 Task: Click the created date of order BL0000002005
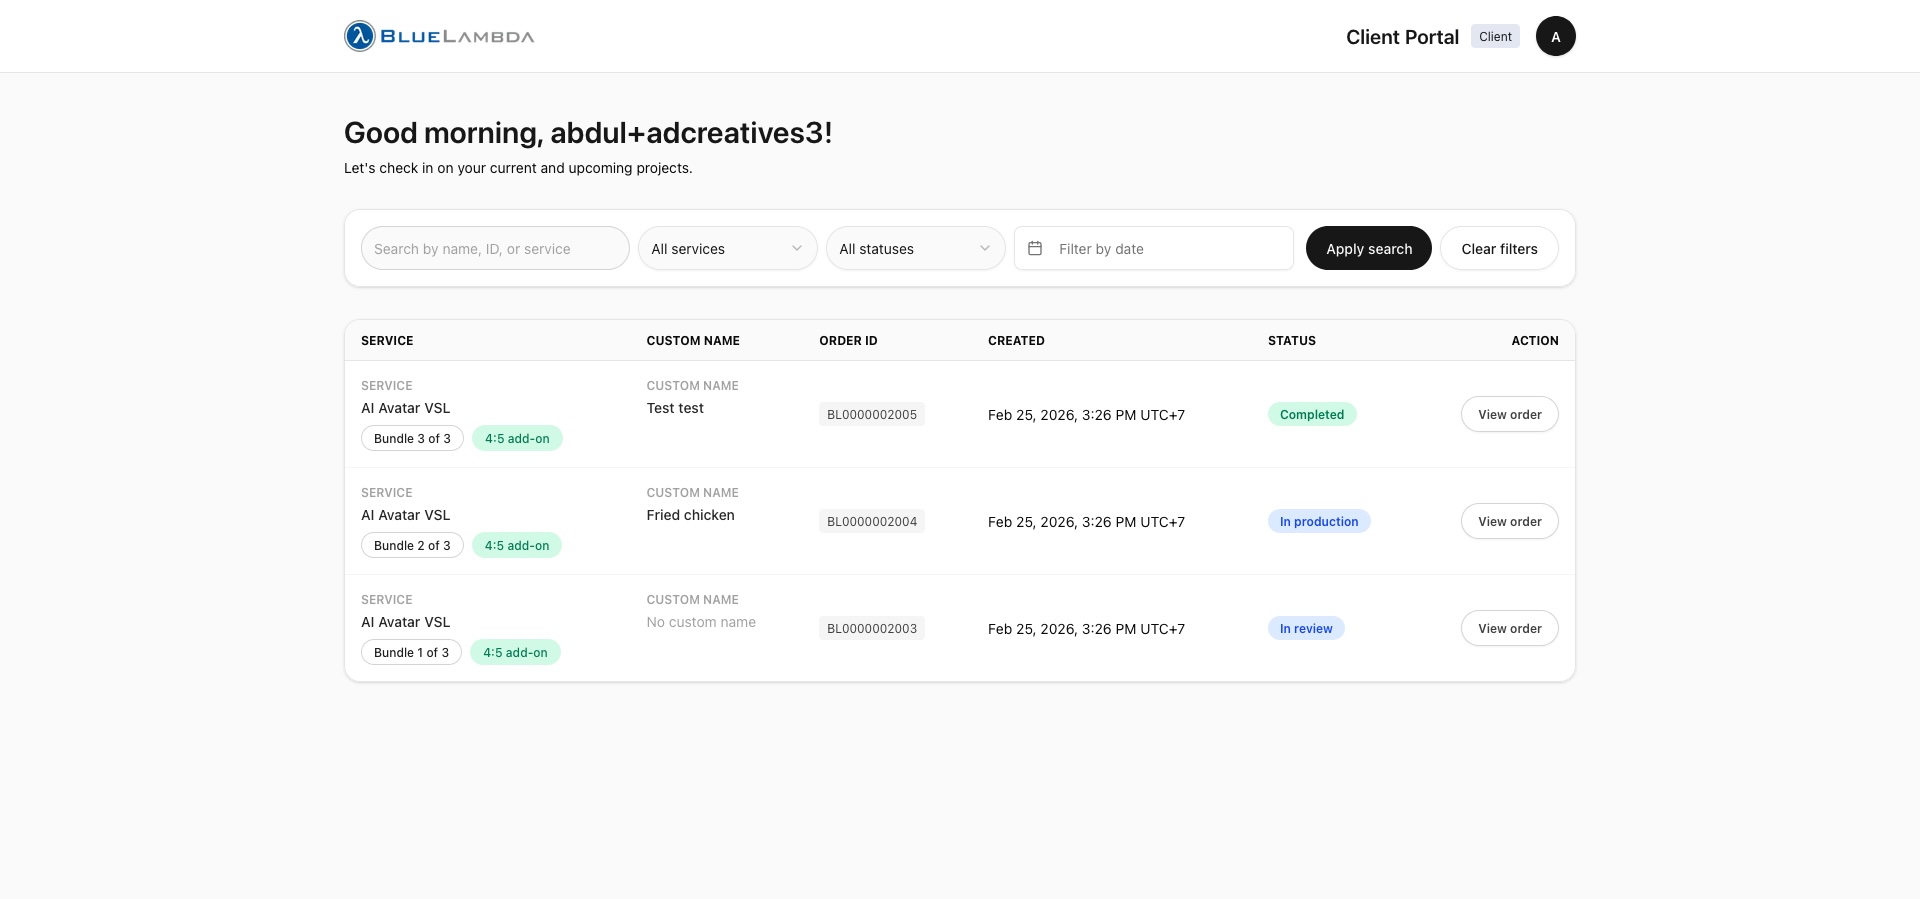click(x=1086, y=415)
